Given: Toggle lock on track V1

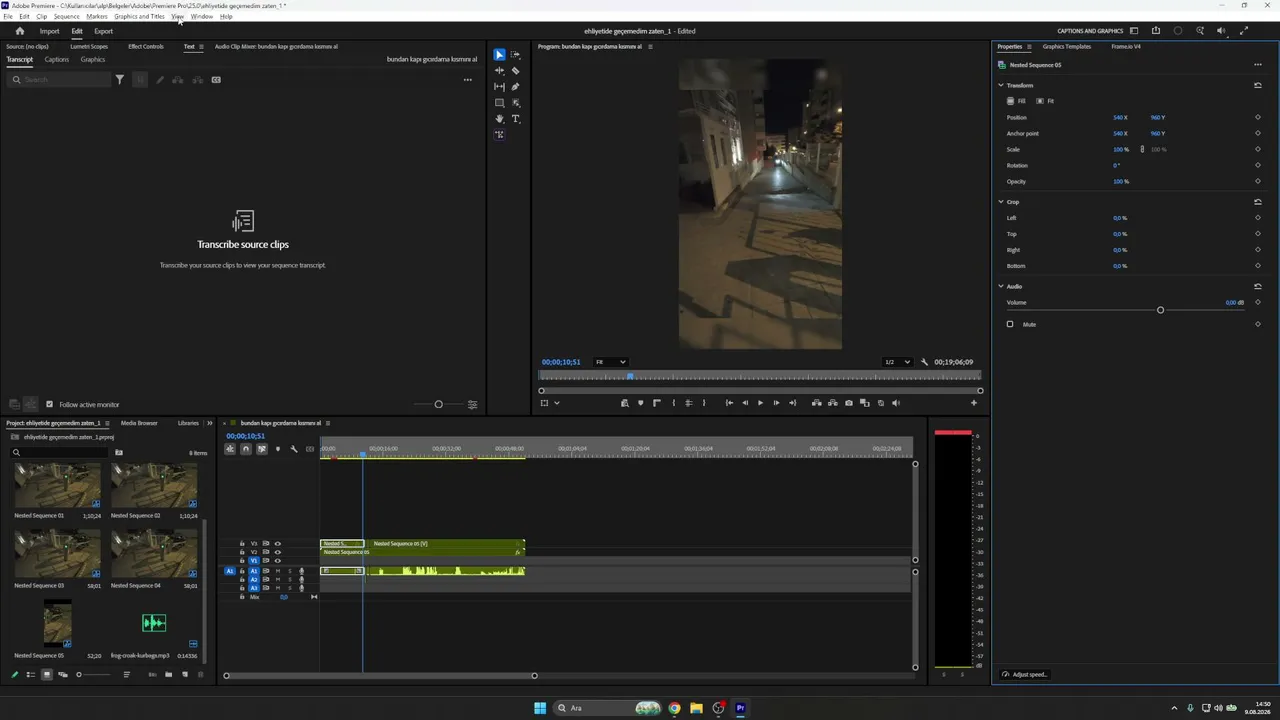Looking at the screenshot, I should 242,561.
